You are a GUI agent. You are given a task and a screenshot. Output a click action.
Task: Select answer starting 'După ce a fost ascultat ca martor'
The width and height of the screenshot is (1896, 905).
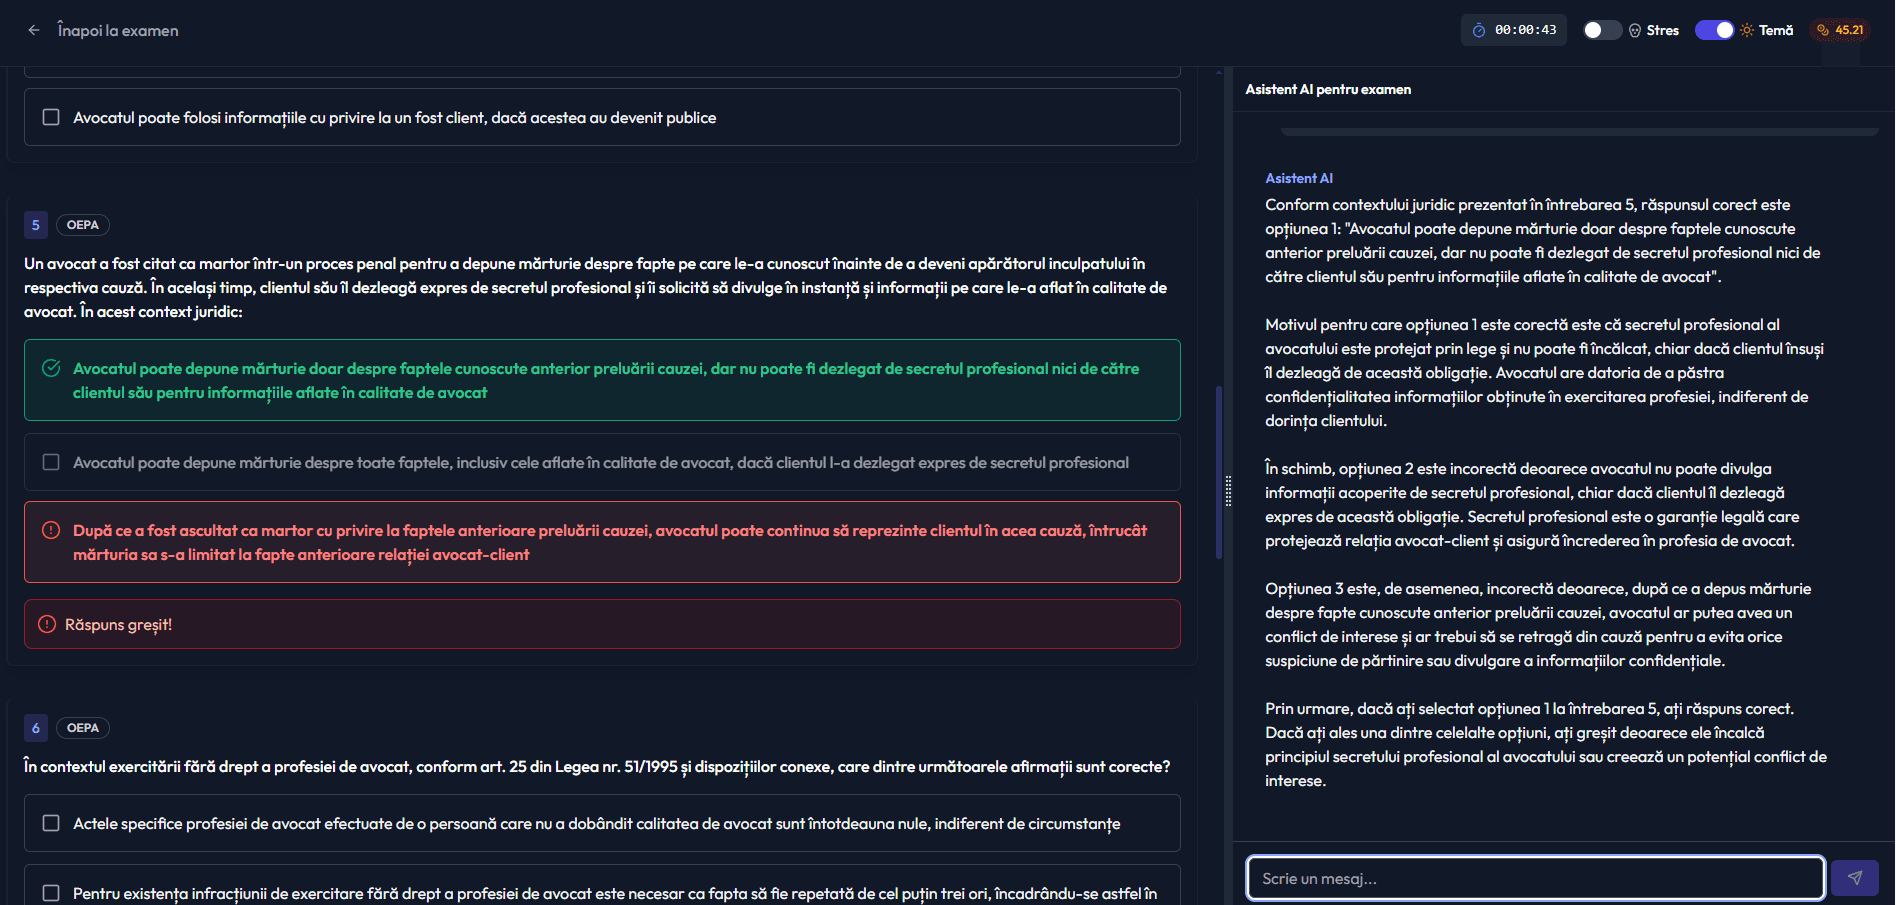[x=602, y=542]
